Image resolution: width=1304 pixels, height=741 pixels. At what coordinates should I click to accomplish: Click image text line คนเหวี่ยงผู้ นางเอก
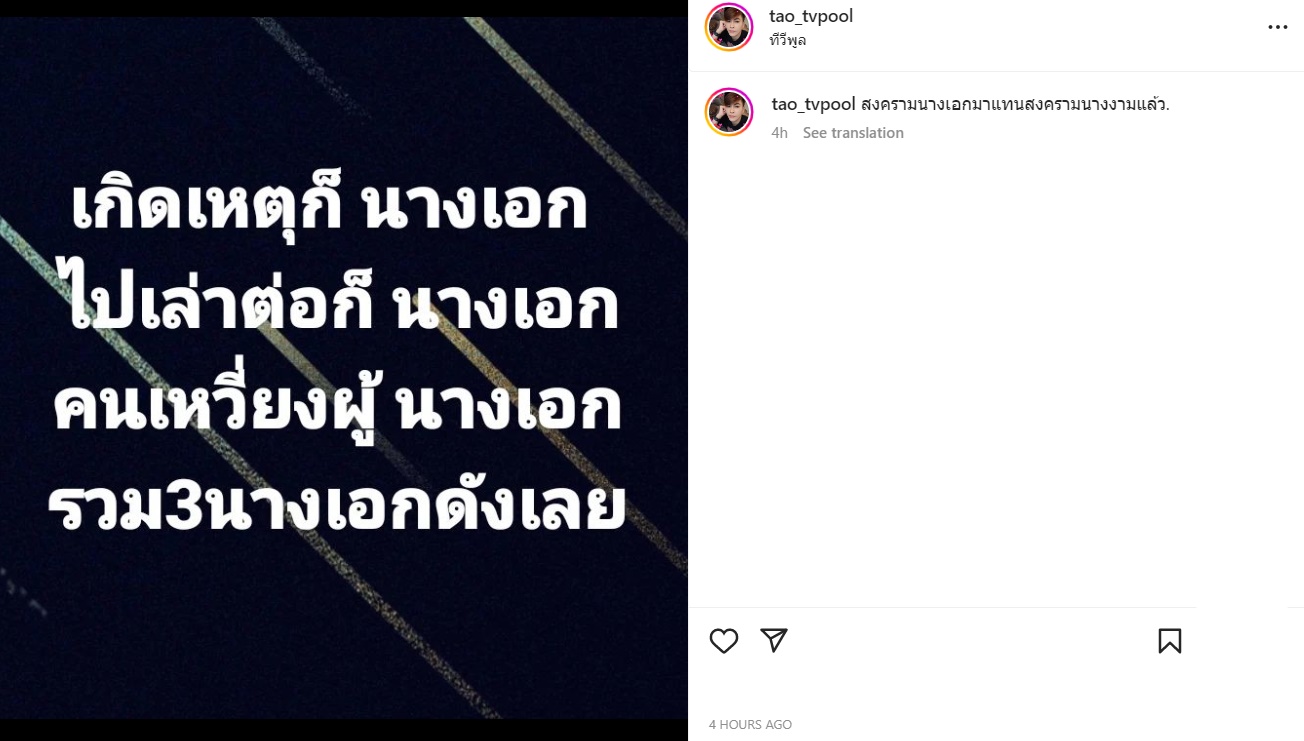tap(337, 409)
